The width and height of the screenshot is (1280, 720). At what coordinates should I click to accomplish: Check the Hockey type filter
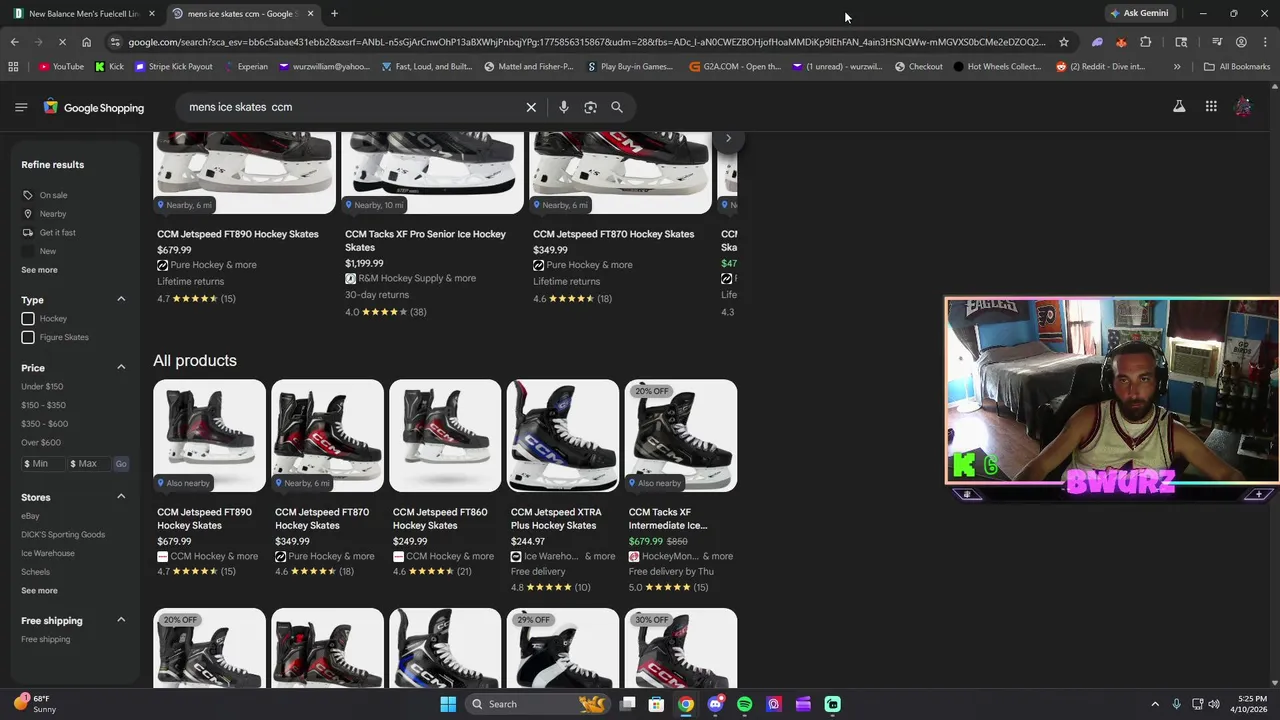point(28,319)
